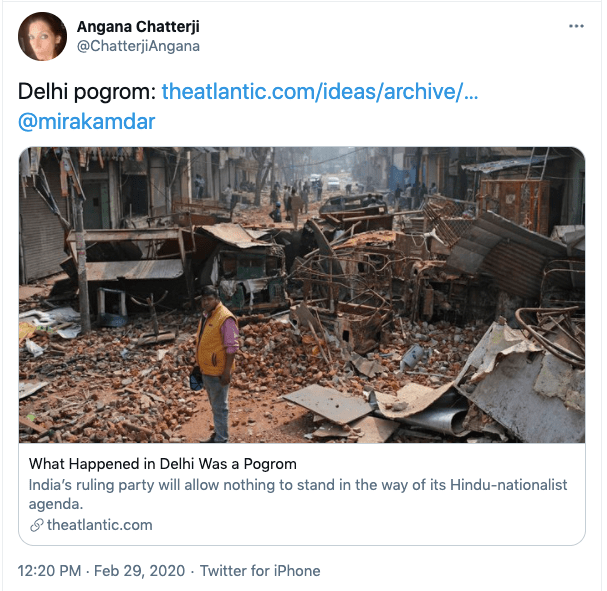
Task: Select theatlantic.com domain text in the card
Action: [x=99, y=525]
